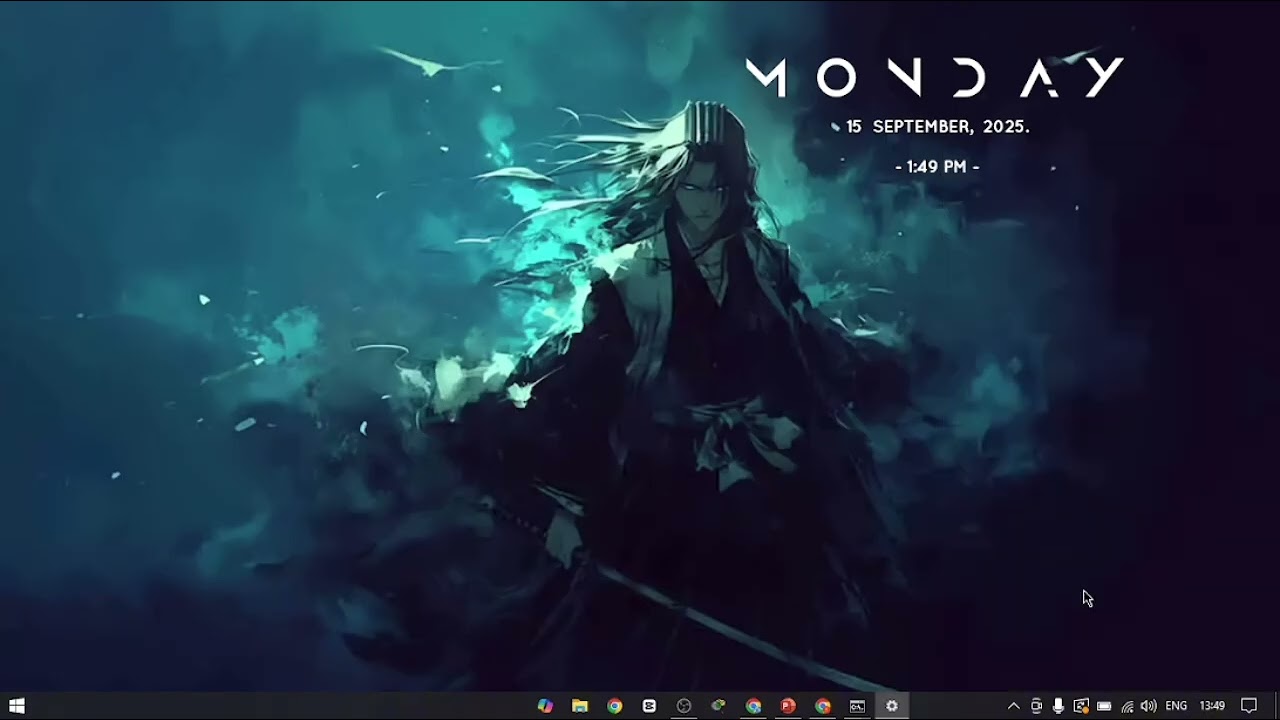This screenshot has width=1280, height=720.
Task: Switch to Chrome window left of PowerPoint
Action: 753,706
